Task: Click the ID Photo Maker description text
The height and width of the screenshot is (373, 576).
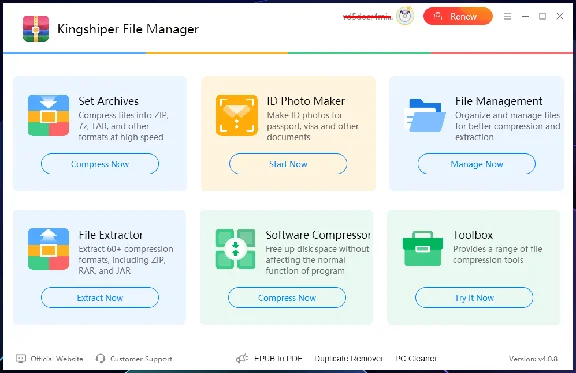Action: pyautogui.click(x=313, y=126)
